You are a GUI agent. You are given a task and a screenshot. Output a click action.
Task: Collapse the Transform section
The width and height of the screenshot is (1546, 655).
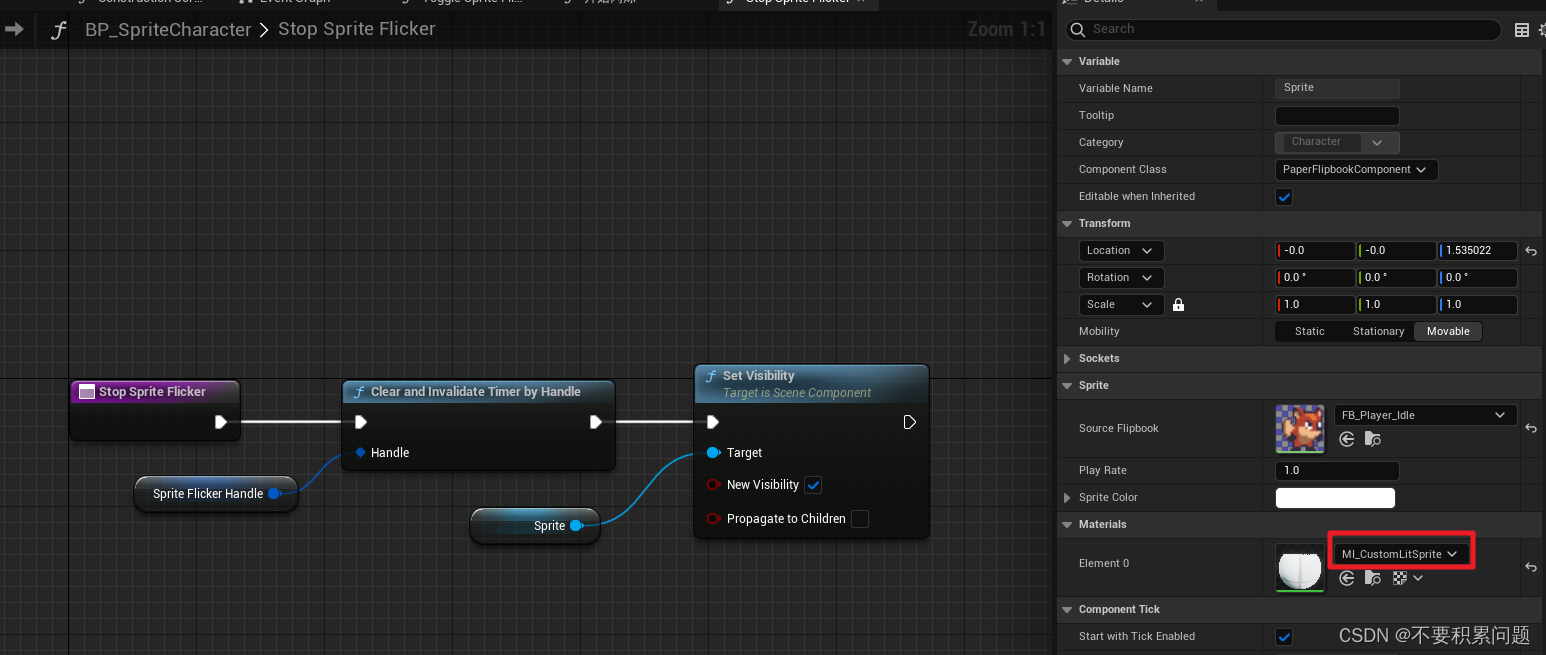pos(1068,224)
